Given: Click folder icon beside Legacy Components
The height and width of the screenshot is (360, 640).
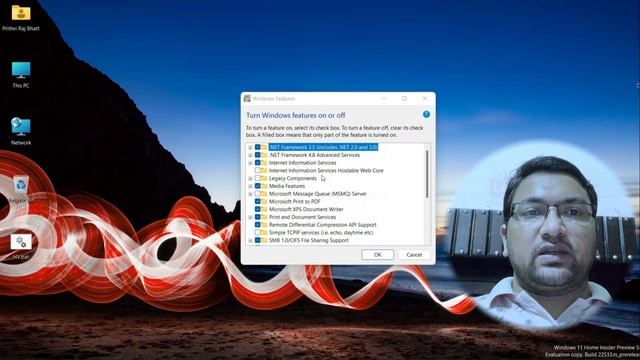Looking at the screenshot, I should pyautogui.click(x=264, y=178).
